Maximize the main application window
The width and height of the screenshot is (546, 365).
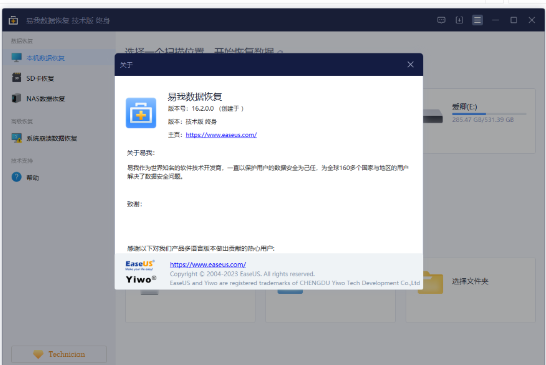tap(514, 20)
